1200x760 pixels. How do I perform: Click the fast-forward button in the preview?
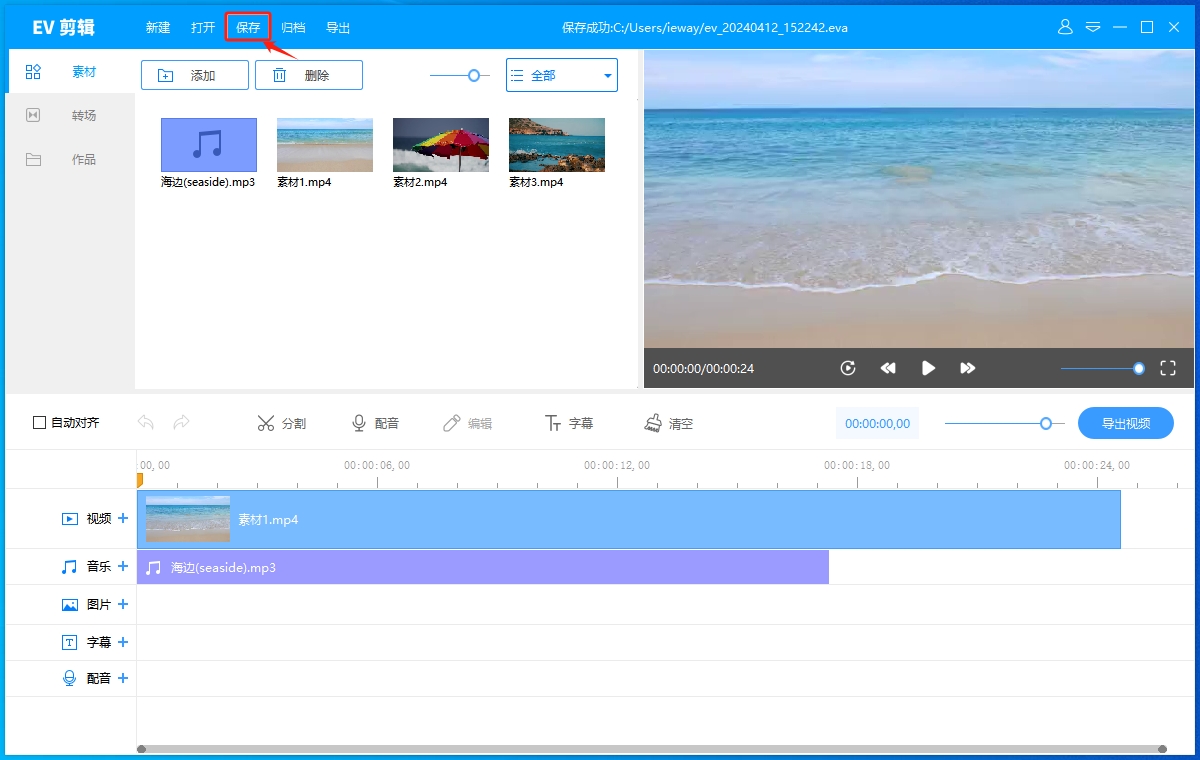click(967, 368)
